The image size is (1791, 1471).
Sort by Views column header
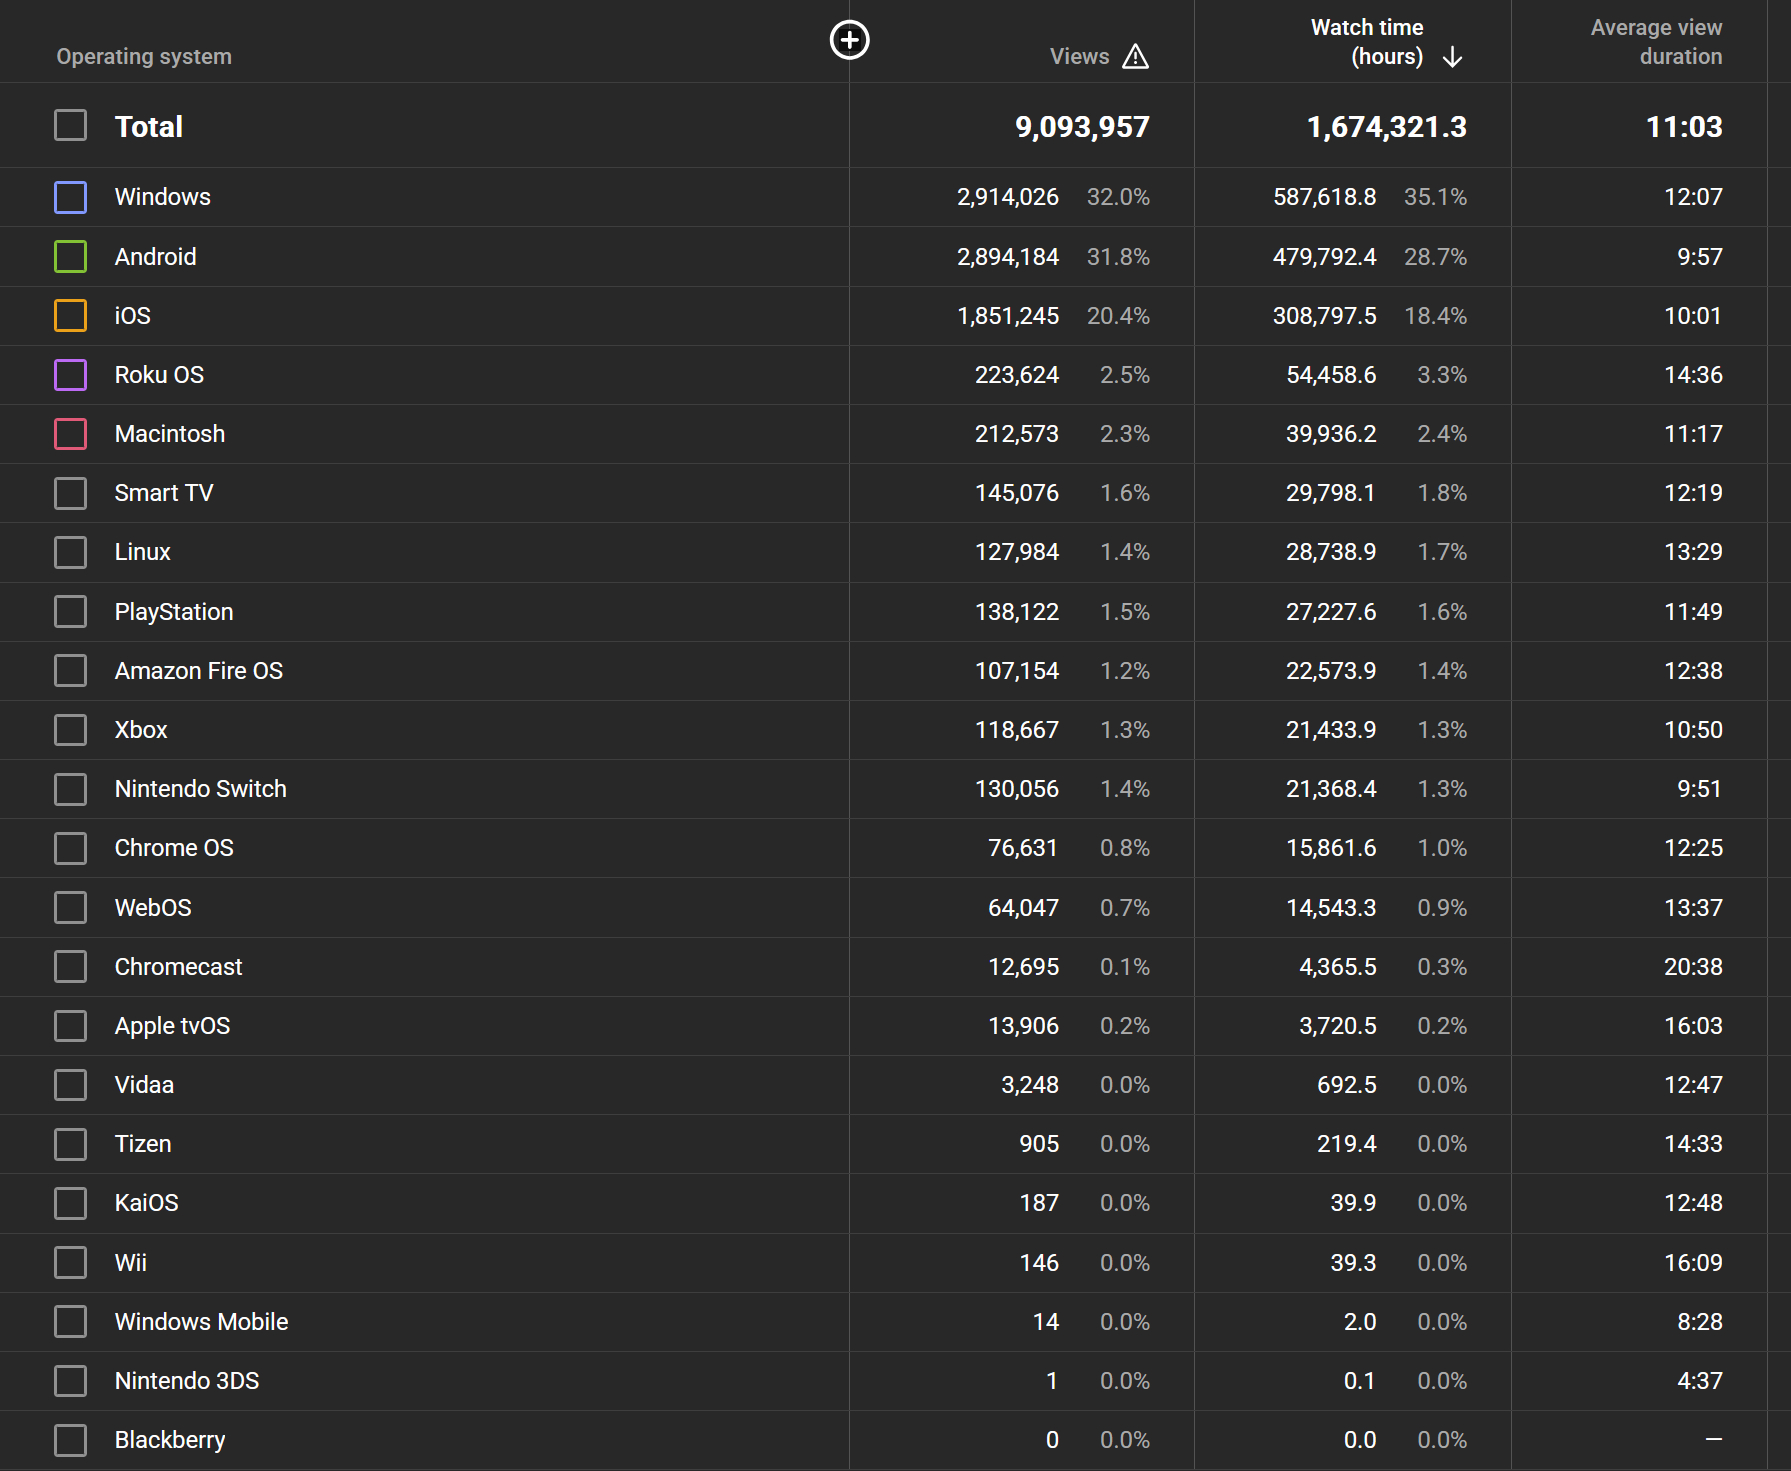click(1079, 57)
